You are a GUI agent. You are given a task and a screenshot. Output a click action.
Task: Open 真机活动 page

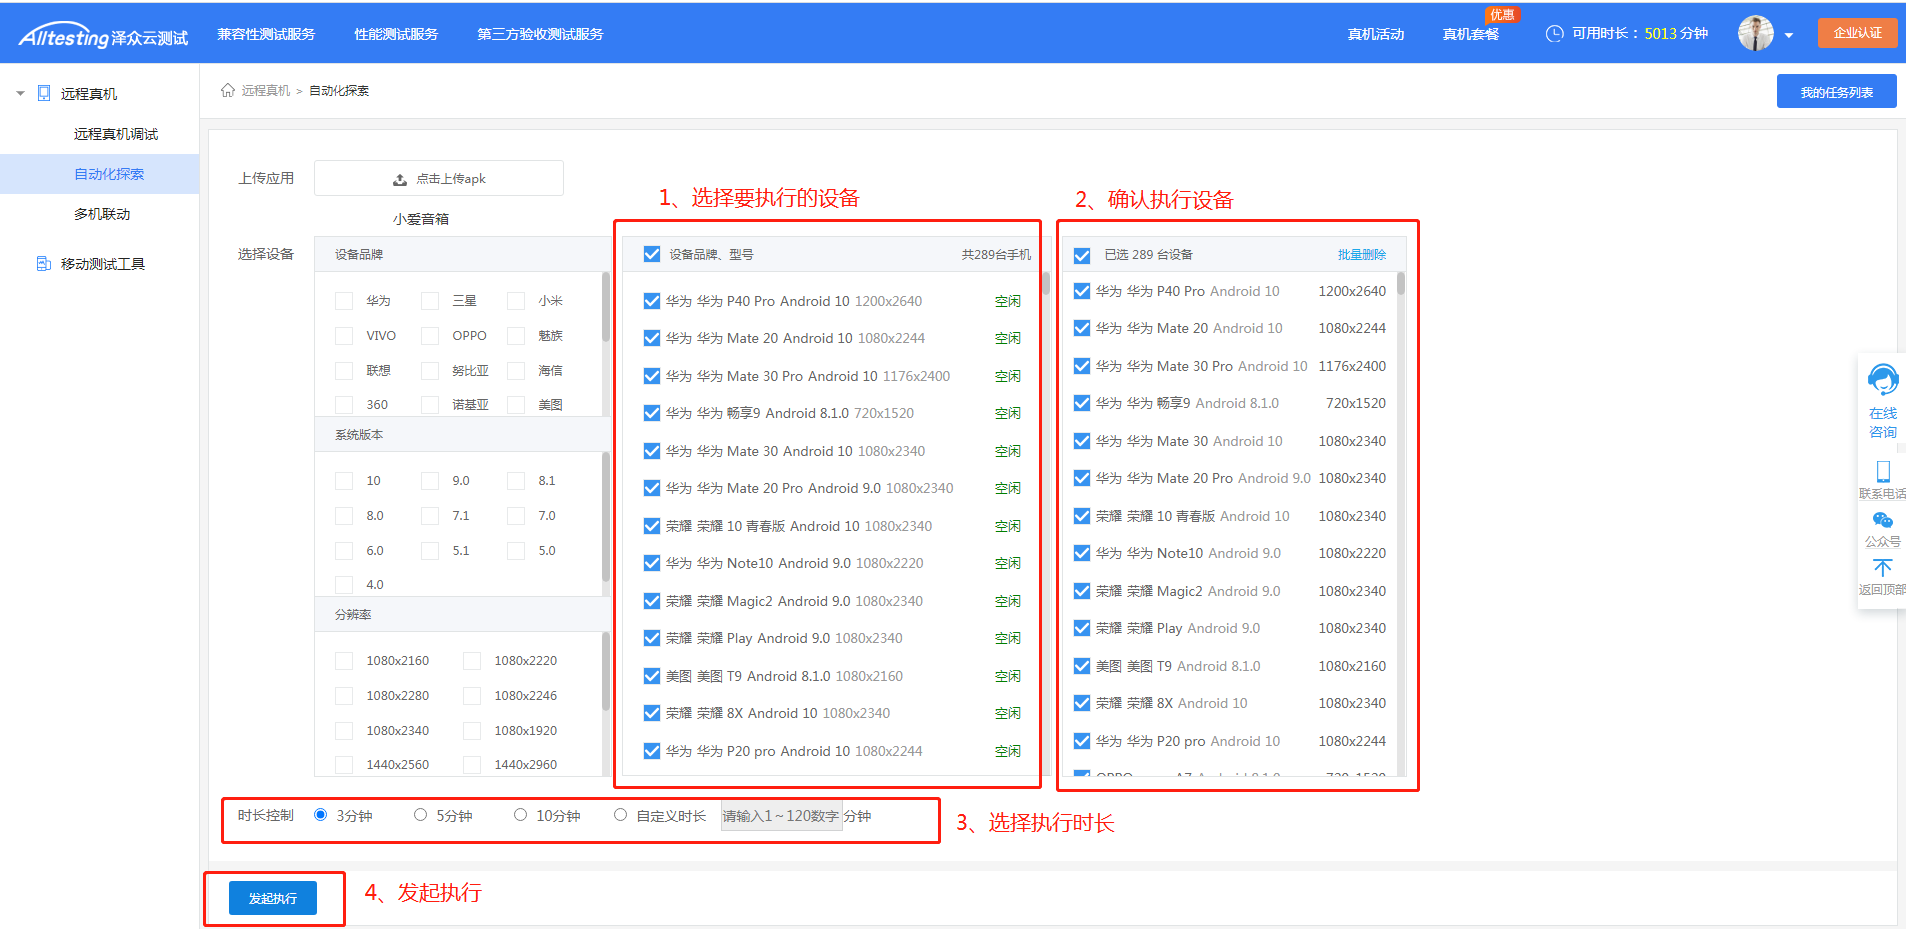(1376, 34)
